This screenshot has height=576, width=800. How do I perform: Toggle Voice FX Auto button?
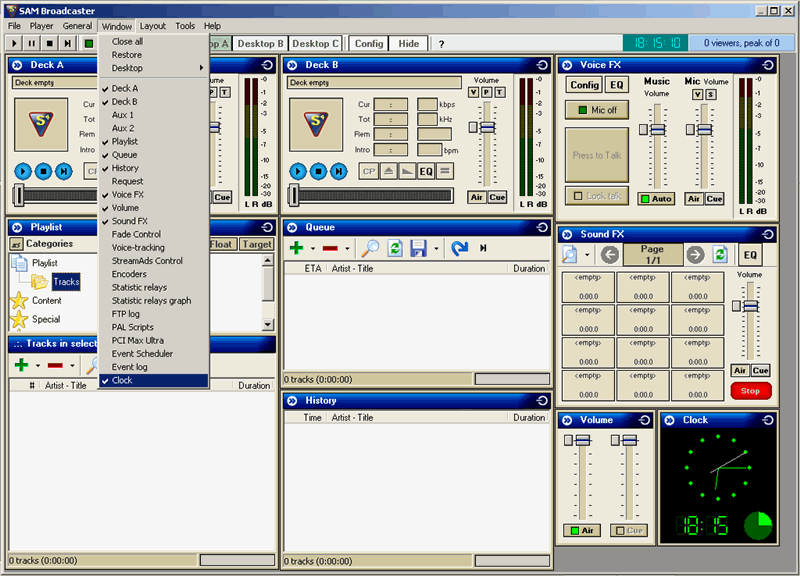tap(656, 199)
